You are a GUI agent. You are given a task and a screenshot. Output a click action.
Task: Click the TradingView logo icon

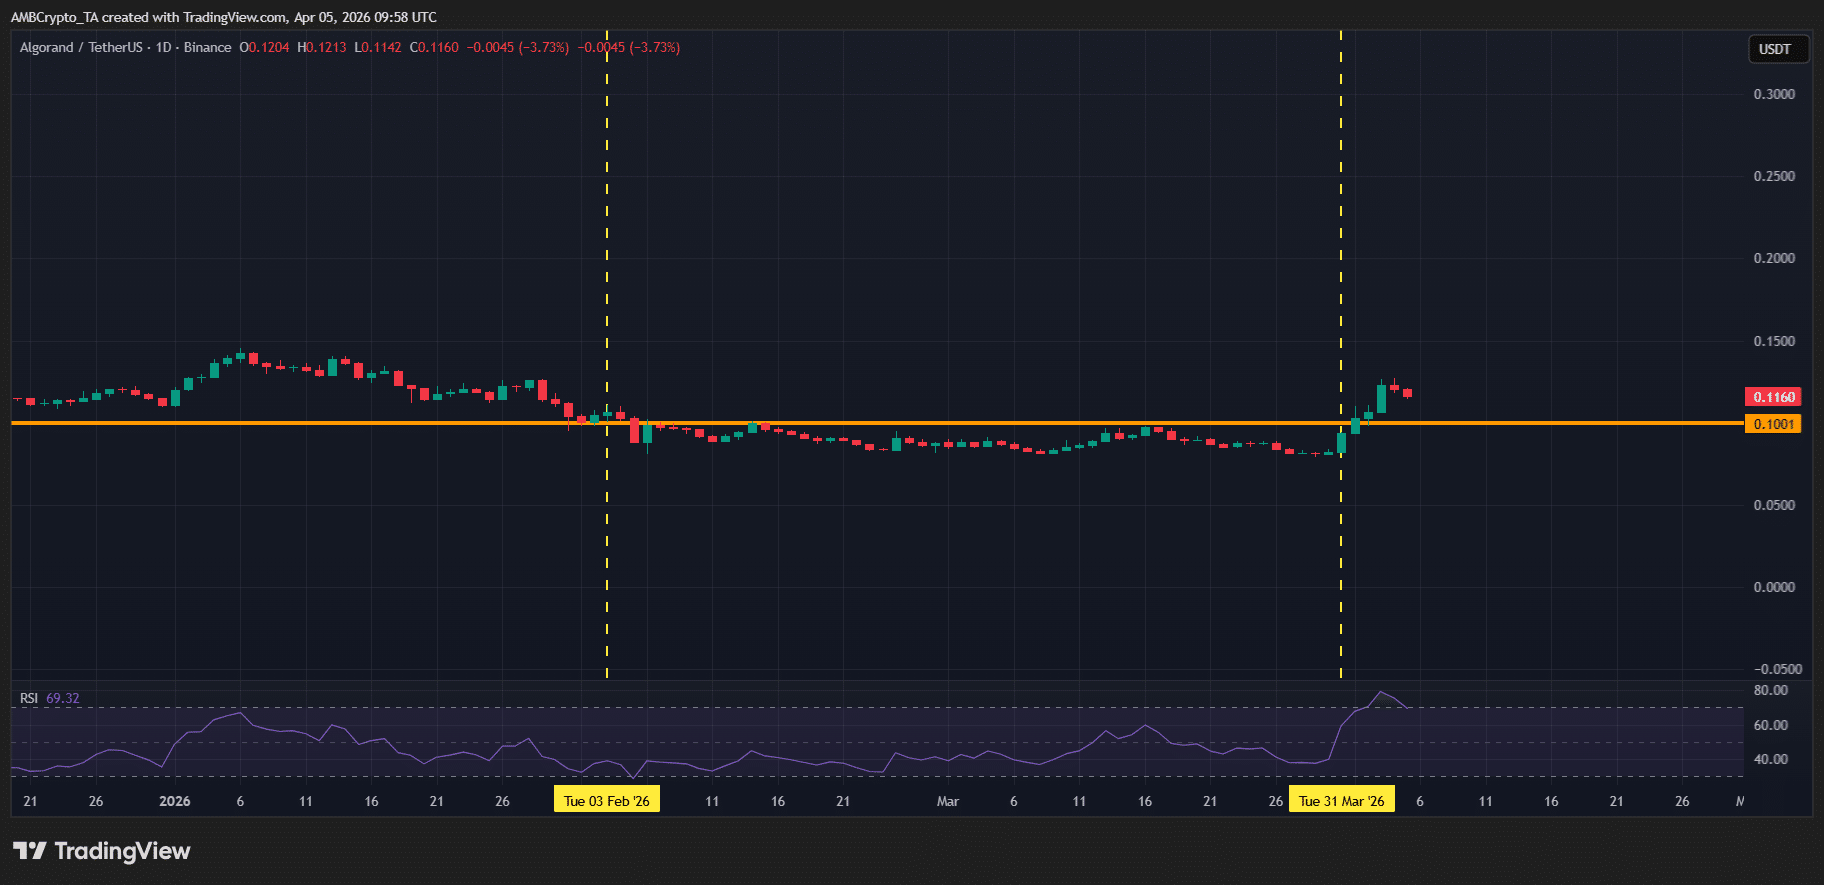(30, 851)
